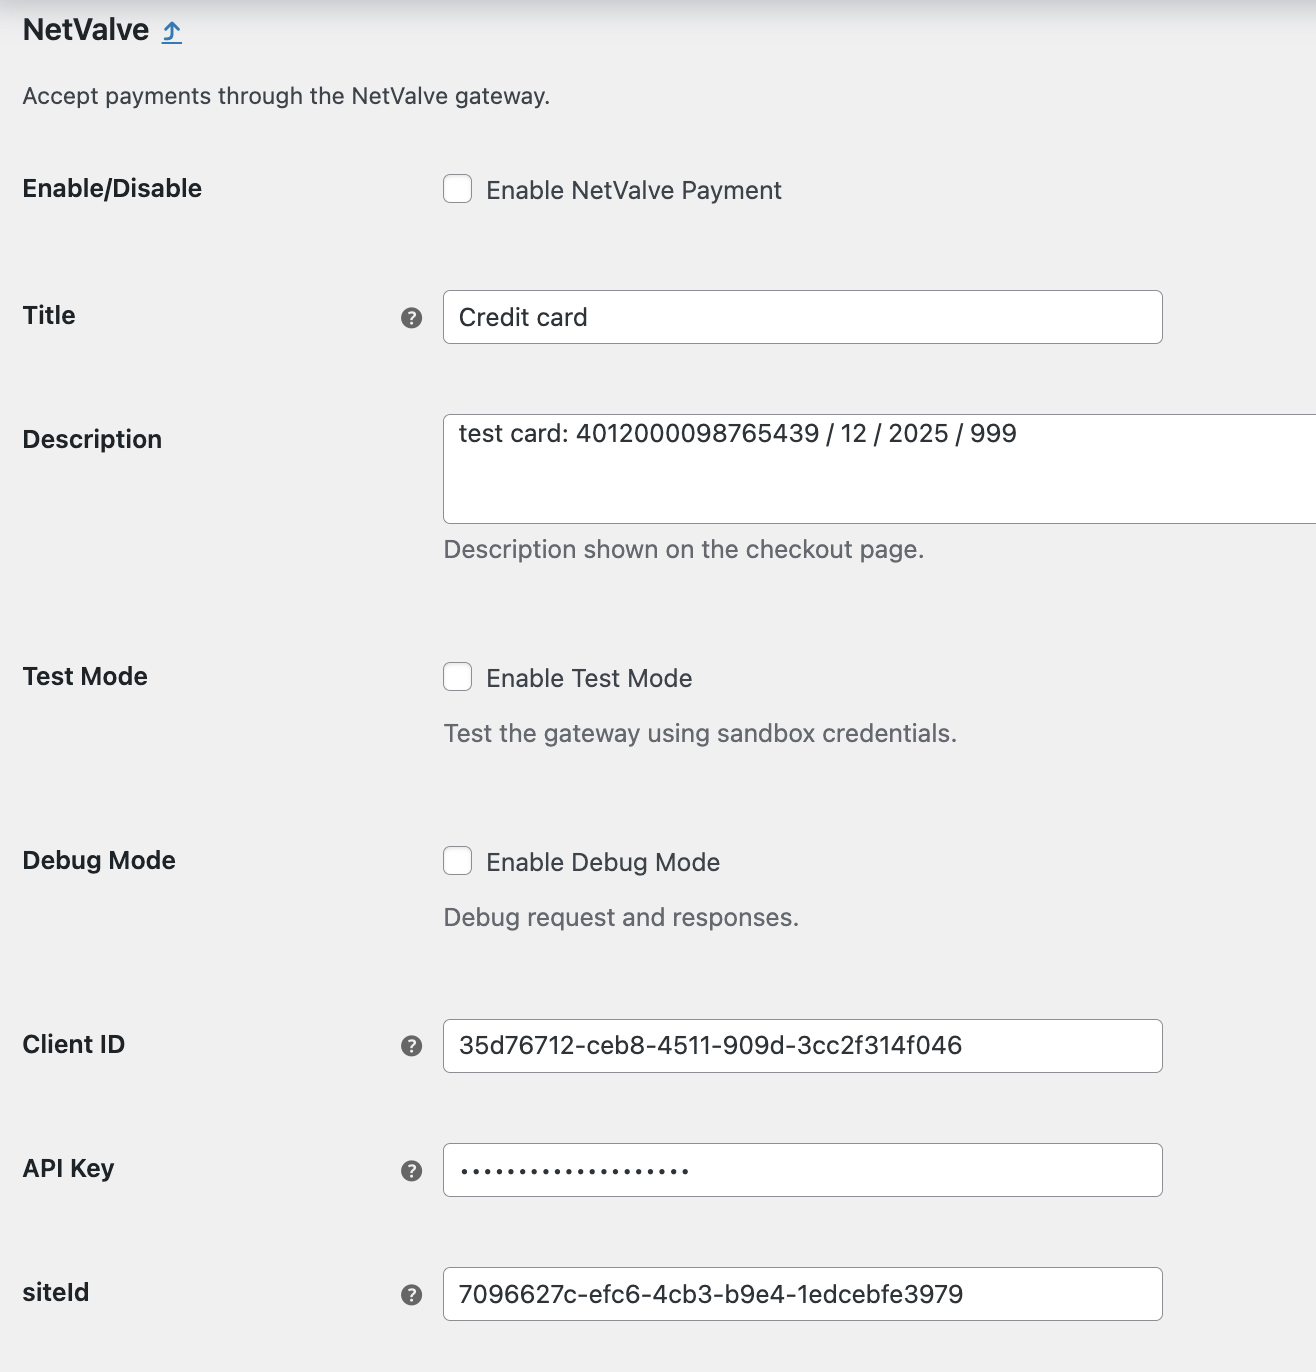Click into the Description textarea with test card
The height and width of the screenshot is (1372, 1316).
(x=880, y=469)
